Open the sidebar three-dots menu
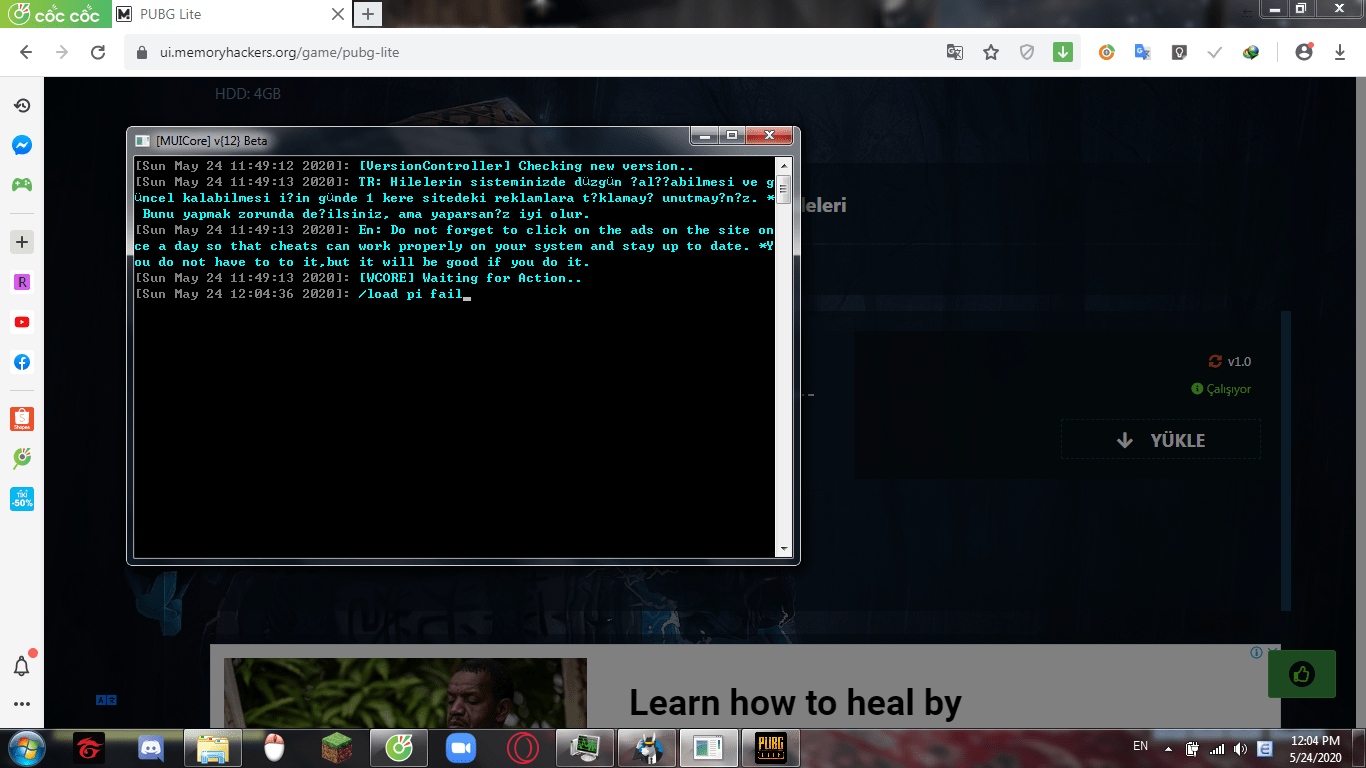This screenshot has width=1366, height=768. click(22, 704)
